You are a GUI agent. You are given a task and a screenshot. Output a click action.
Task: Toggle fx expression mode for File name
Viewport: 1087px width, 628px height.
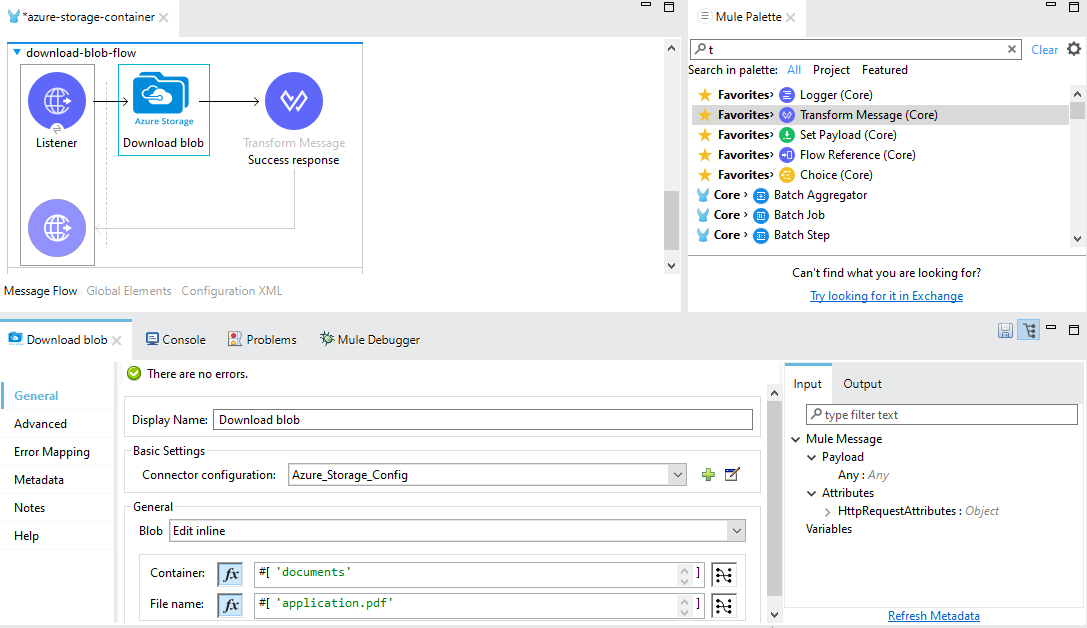(x=230, y=605)
